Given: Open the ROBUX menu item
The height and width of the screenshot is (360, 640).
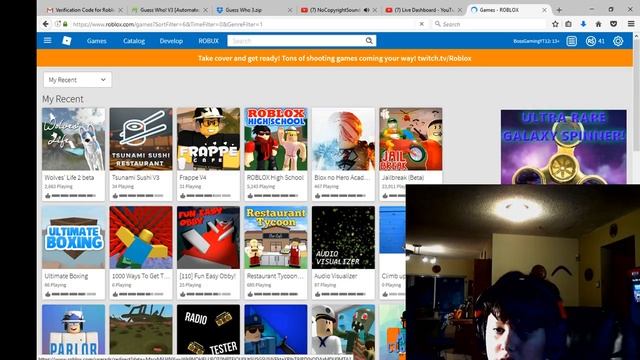Looking at the screenshot, I should point(209,41).
